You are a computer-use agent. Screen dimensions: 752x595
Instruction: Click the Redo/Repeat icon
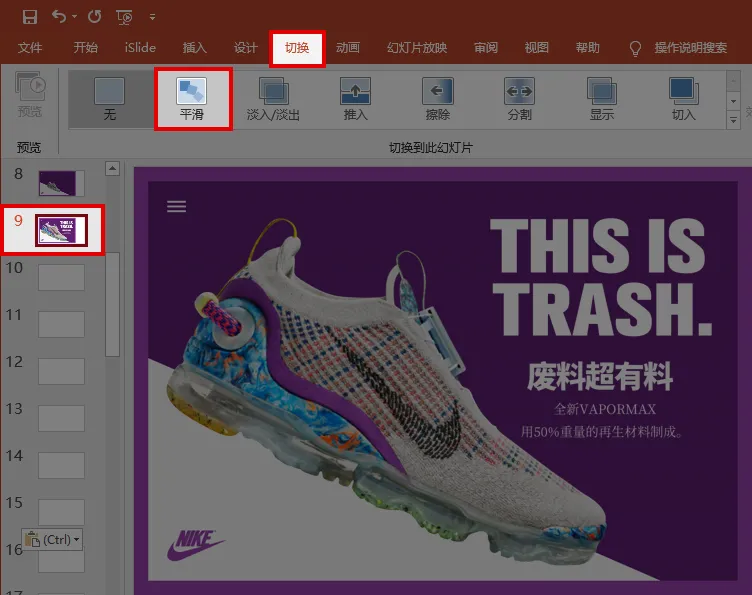tap(94, 17)
